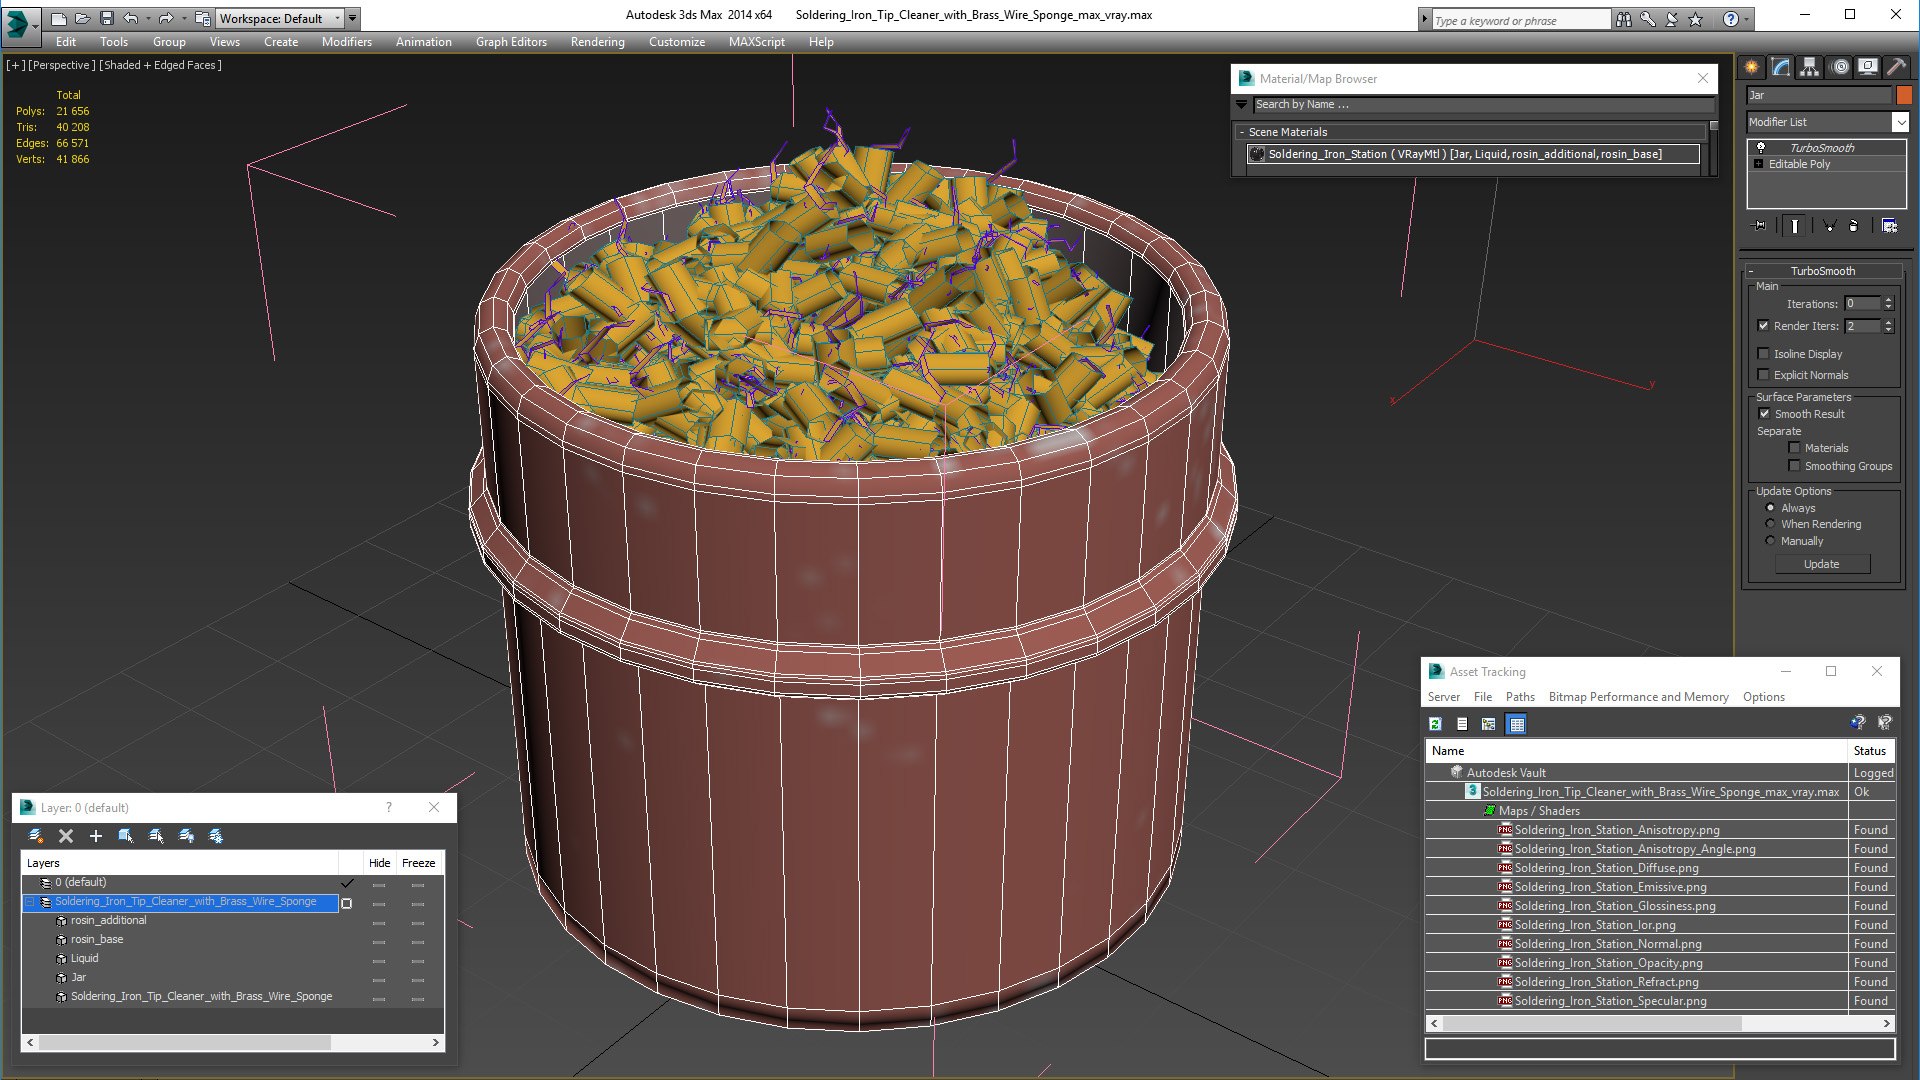The image size is (1920, 1080).
Task: Click the TurboSmooth Update button
Action: pos(1821,564)
